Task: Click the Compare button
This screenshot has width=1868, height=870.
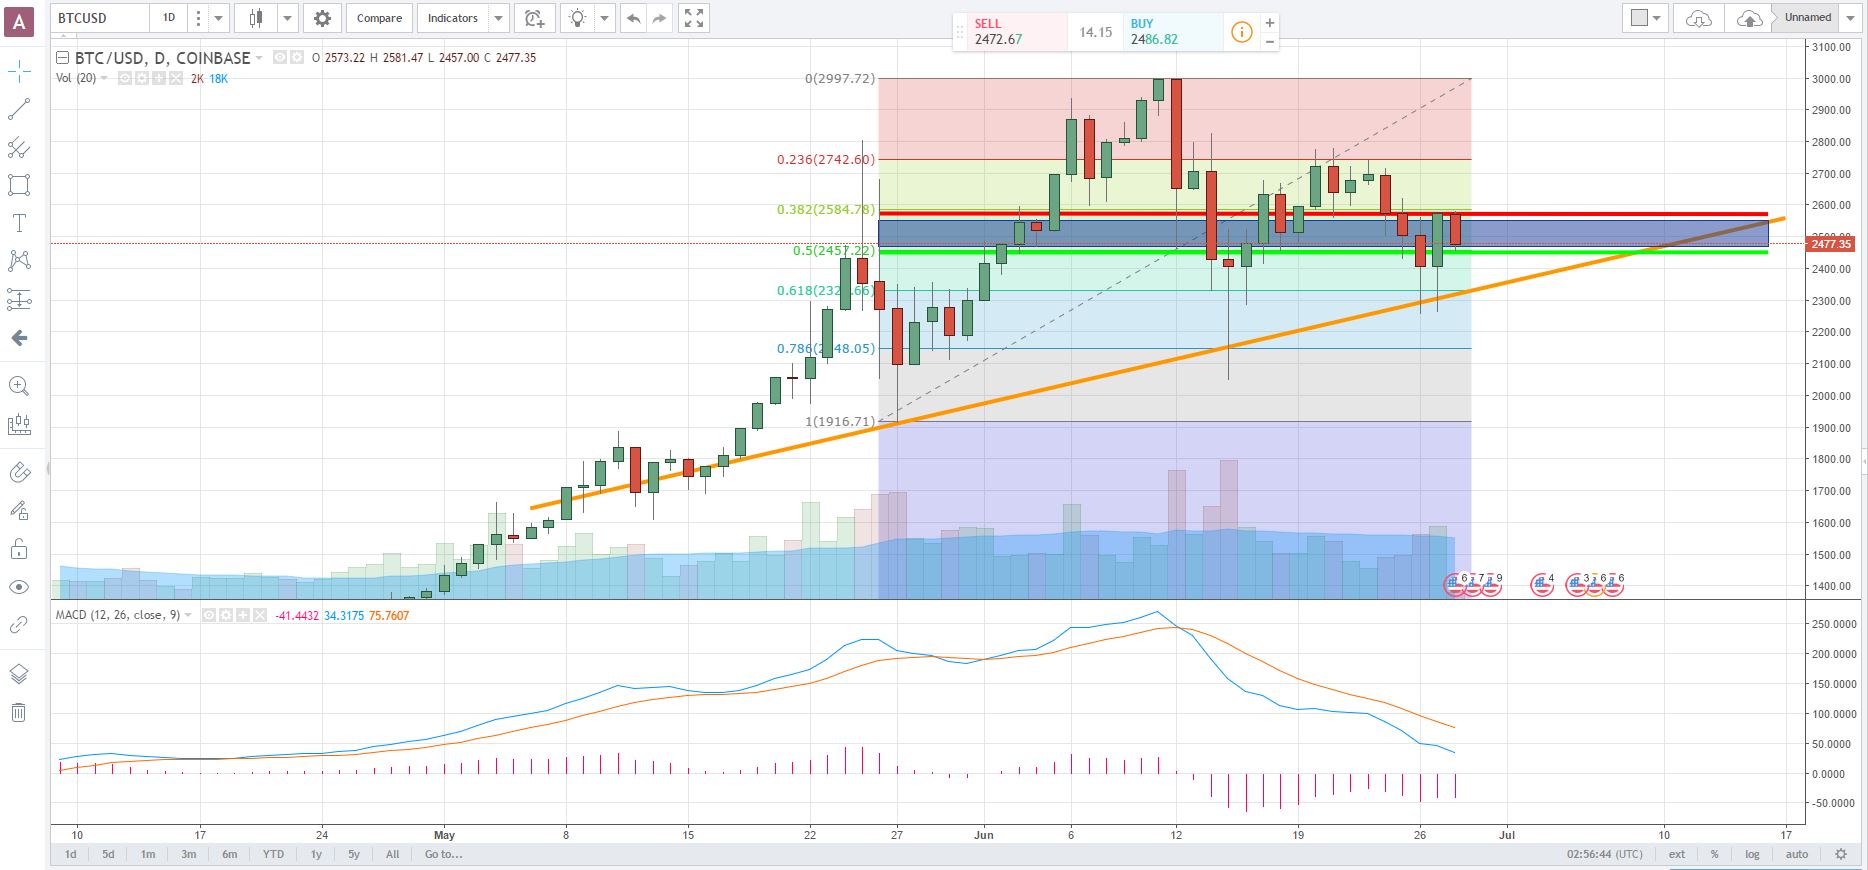Action: tap(379, 18)
